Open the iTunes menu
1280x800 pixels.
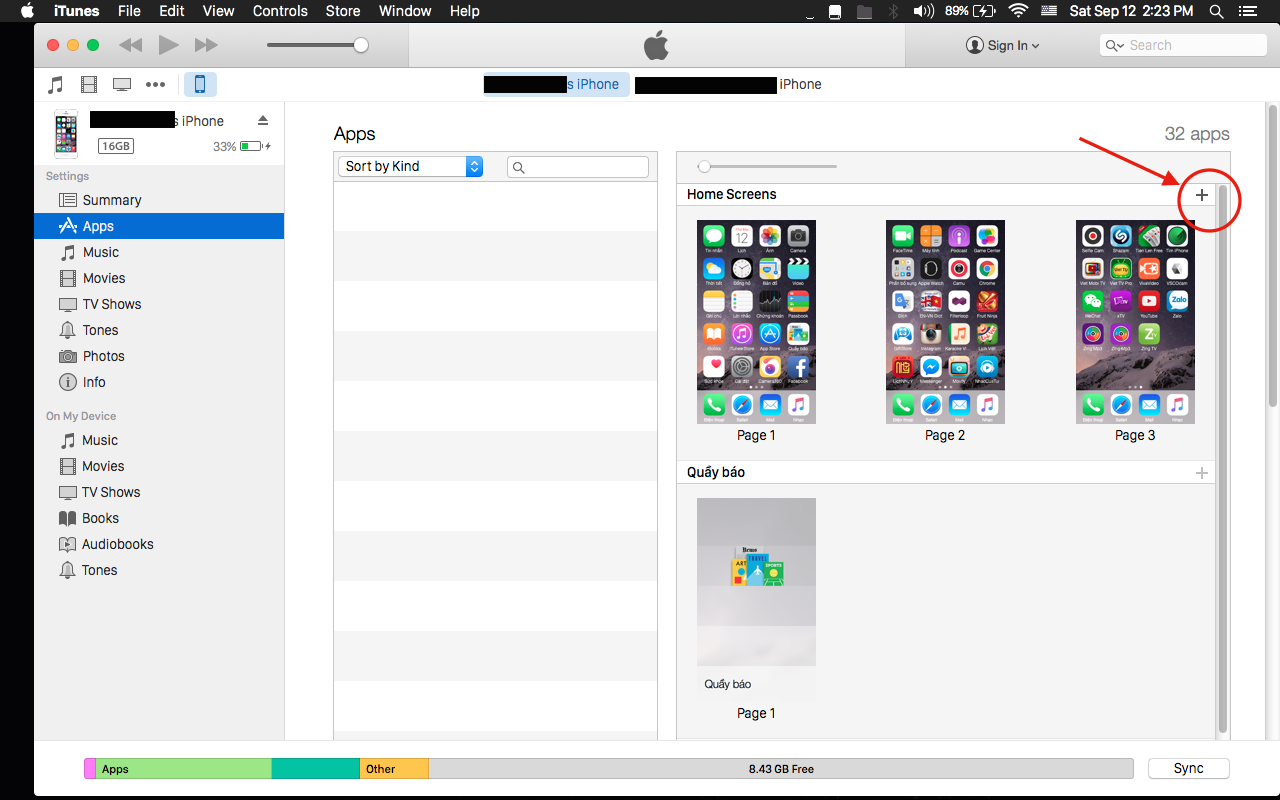(x=76, y=11)
